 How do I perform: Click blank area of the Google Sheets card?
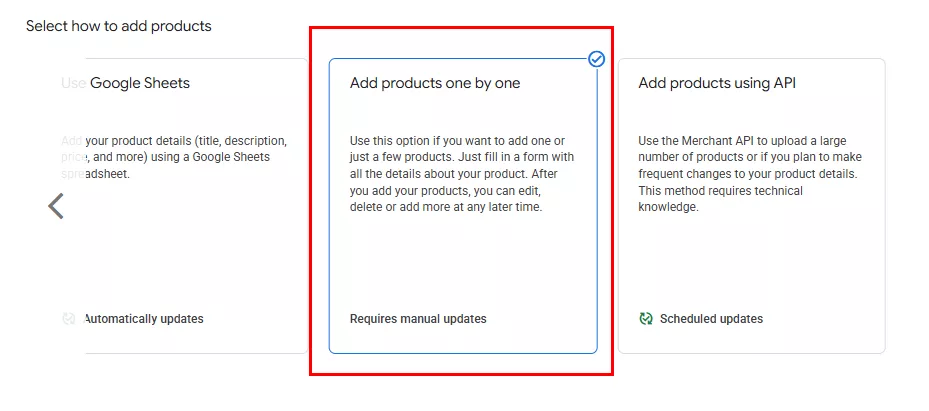coord(190,255)
